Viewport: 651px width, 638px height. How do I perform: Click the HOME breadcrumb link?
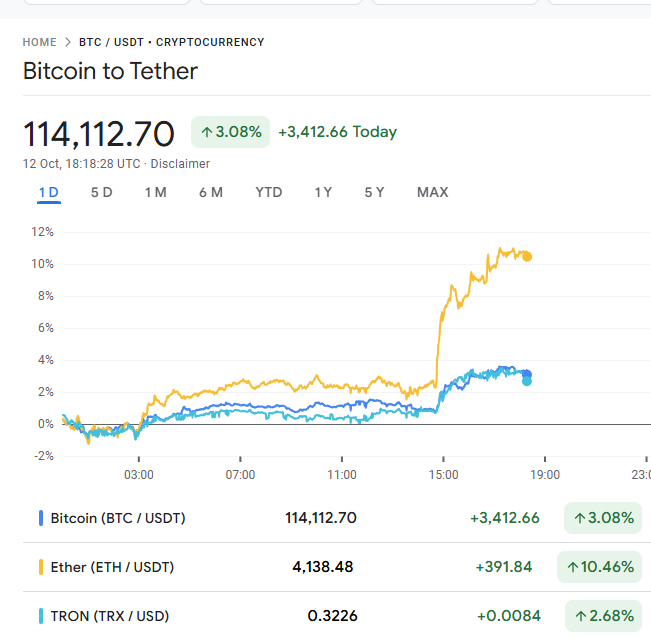pos(39,42)
